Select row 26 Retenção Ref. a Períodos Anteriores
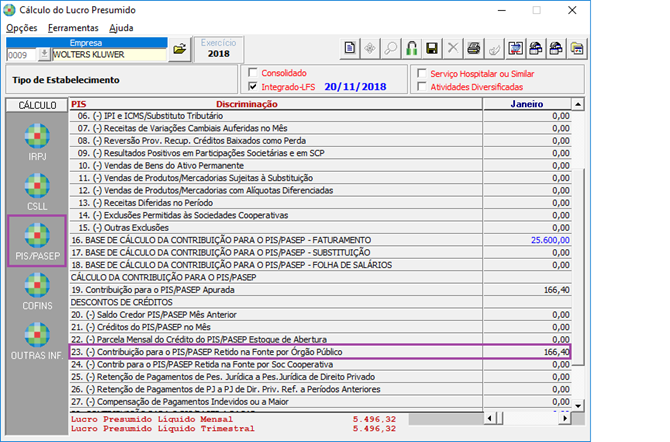670x442 pixels. 320,389
